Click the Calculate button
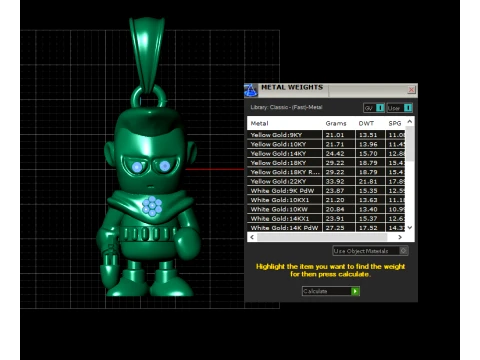Image resolution: width=480 pixels, height=360 pixels. point(331,291)
